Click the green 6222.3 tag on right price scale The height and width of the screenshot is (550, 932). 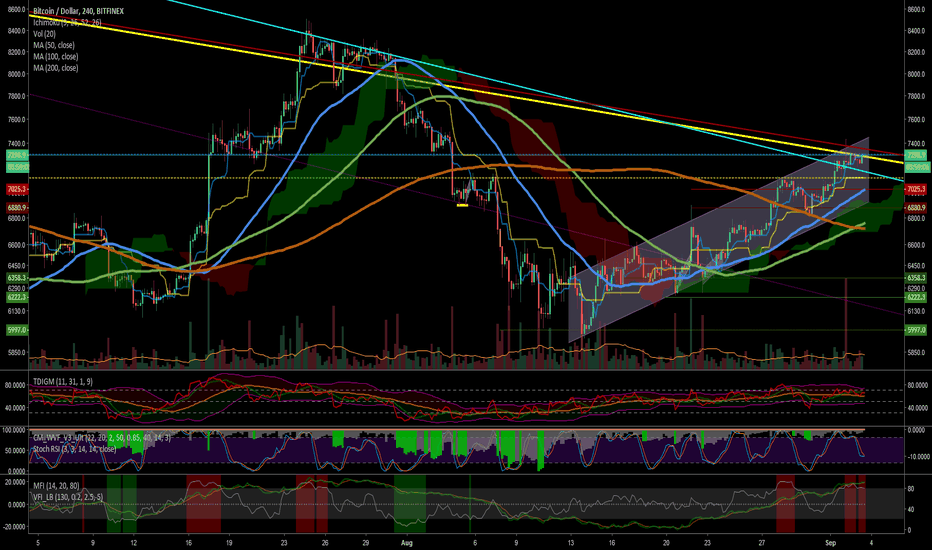point(916,297)
